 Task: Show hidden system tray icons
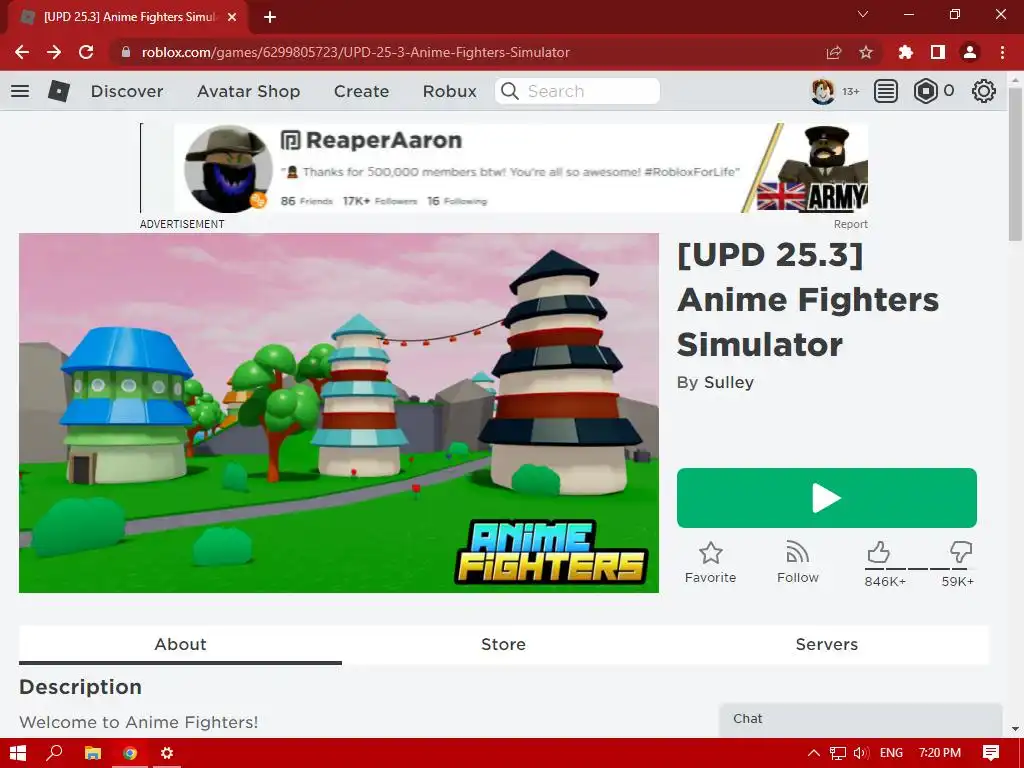pyautogui.click(x=814, y=753)
